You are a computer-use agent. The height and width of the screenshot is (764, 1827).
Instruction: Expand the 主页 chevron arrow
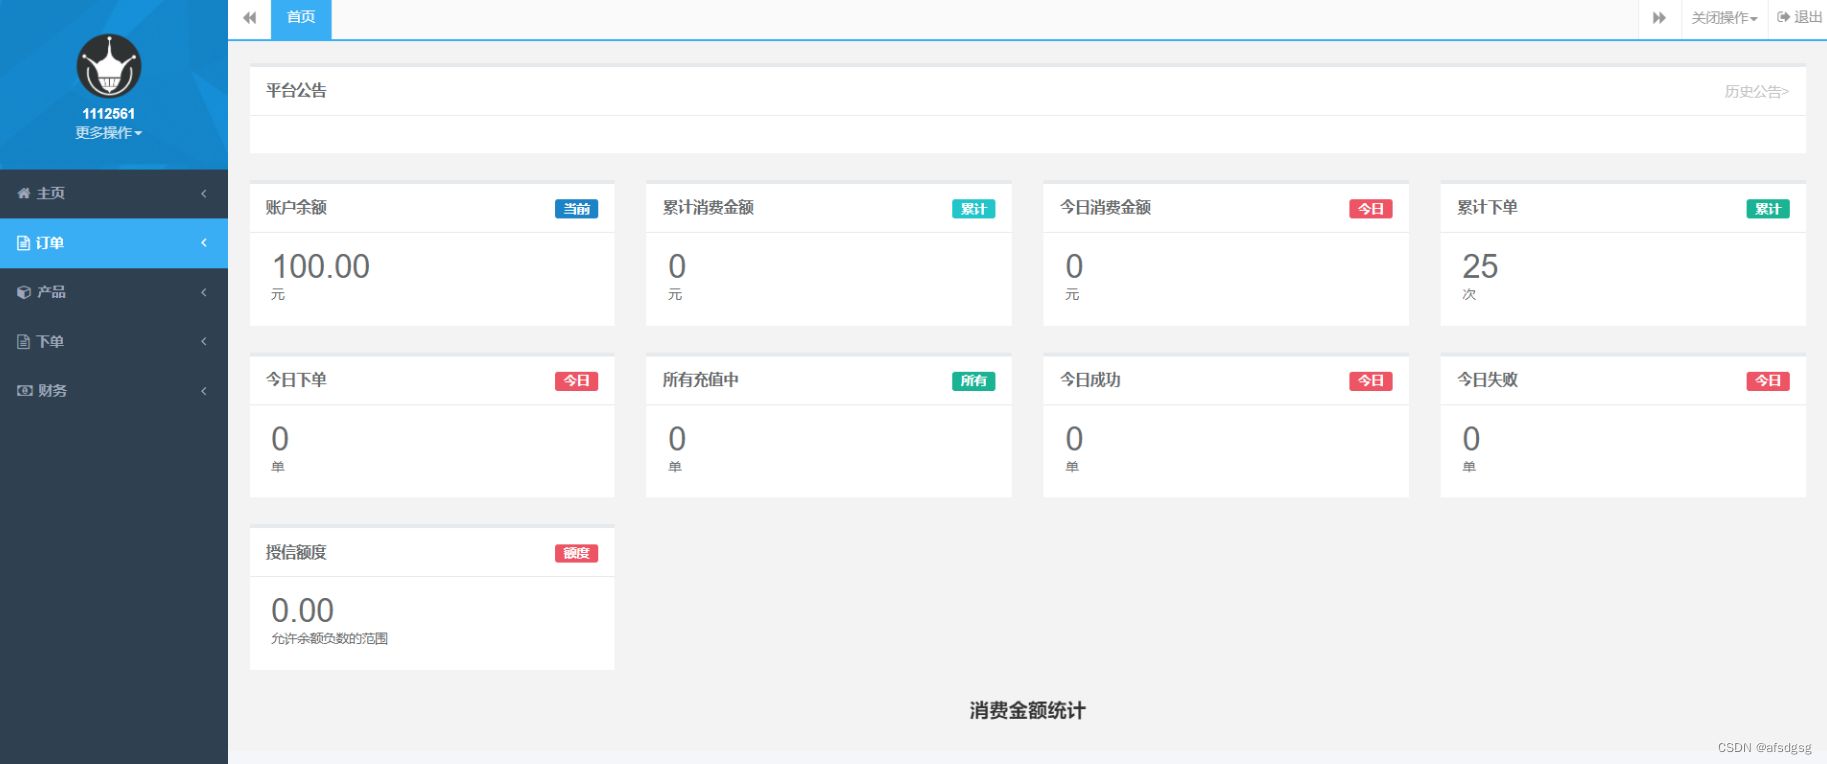pyautogui.click(x=204, y=193)
